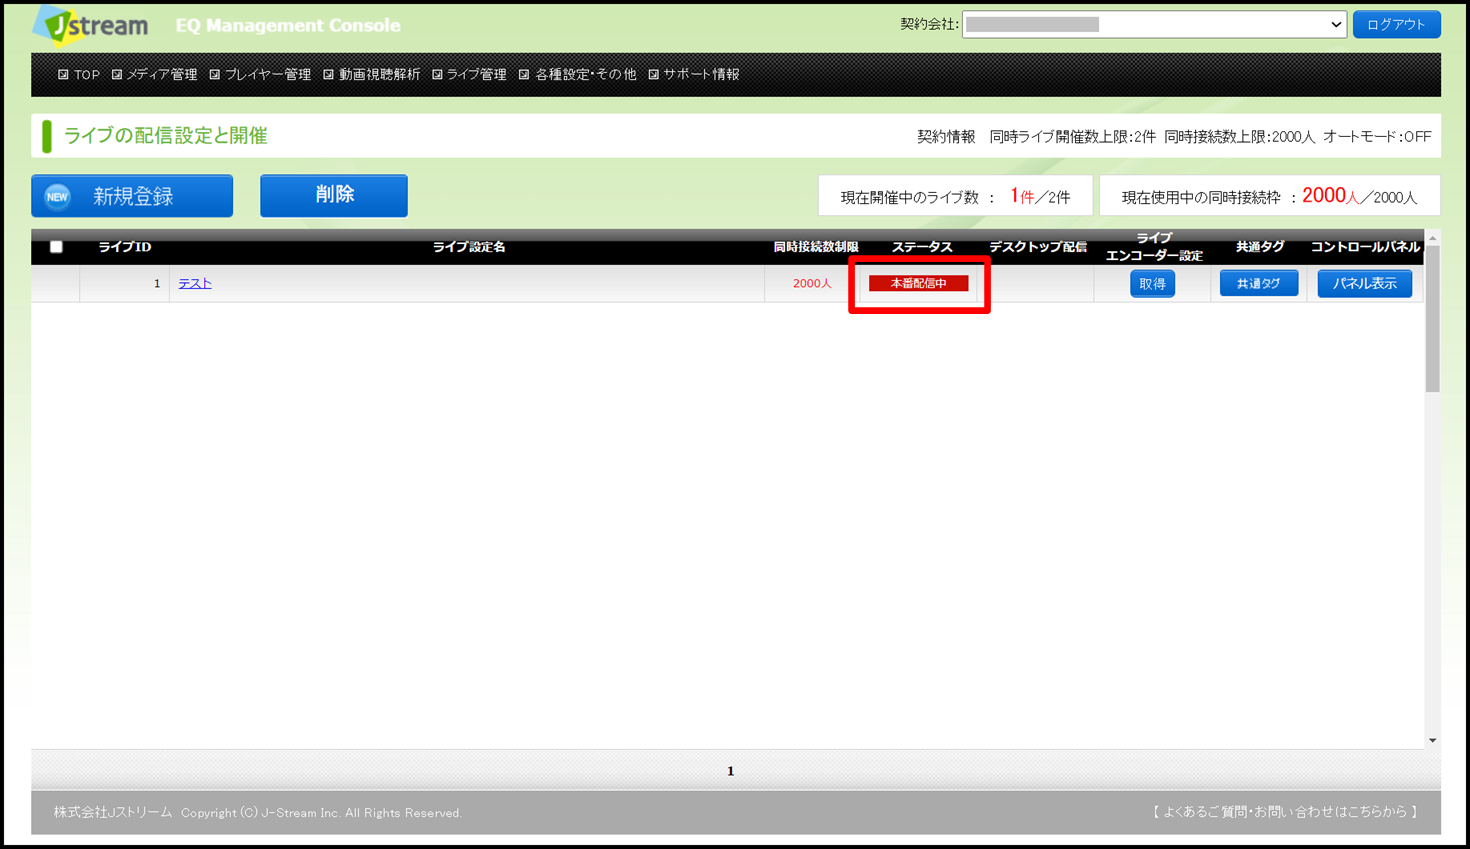The height and width of the screenshot is (849, 1470).
Task: Click the 2000人 connection limit cell
Action: pyautogui.click(x=812, y=284)
